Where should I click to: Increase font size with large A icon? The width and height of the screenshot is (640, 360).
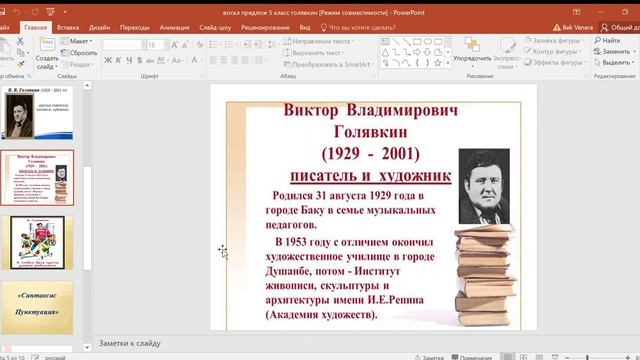pyautogui.click(x=175, y=44)
